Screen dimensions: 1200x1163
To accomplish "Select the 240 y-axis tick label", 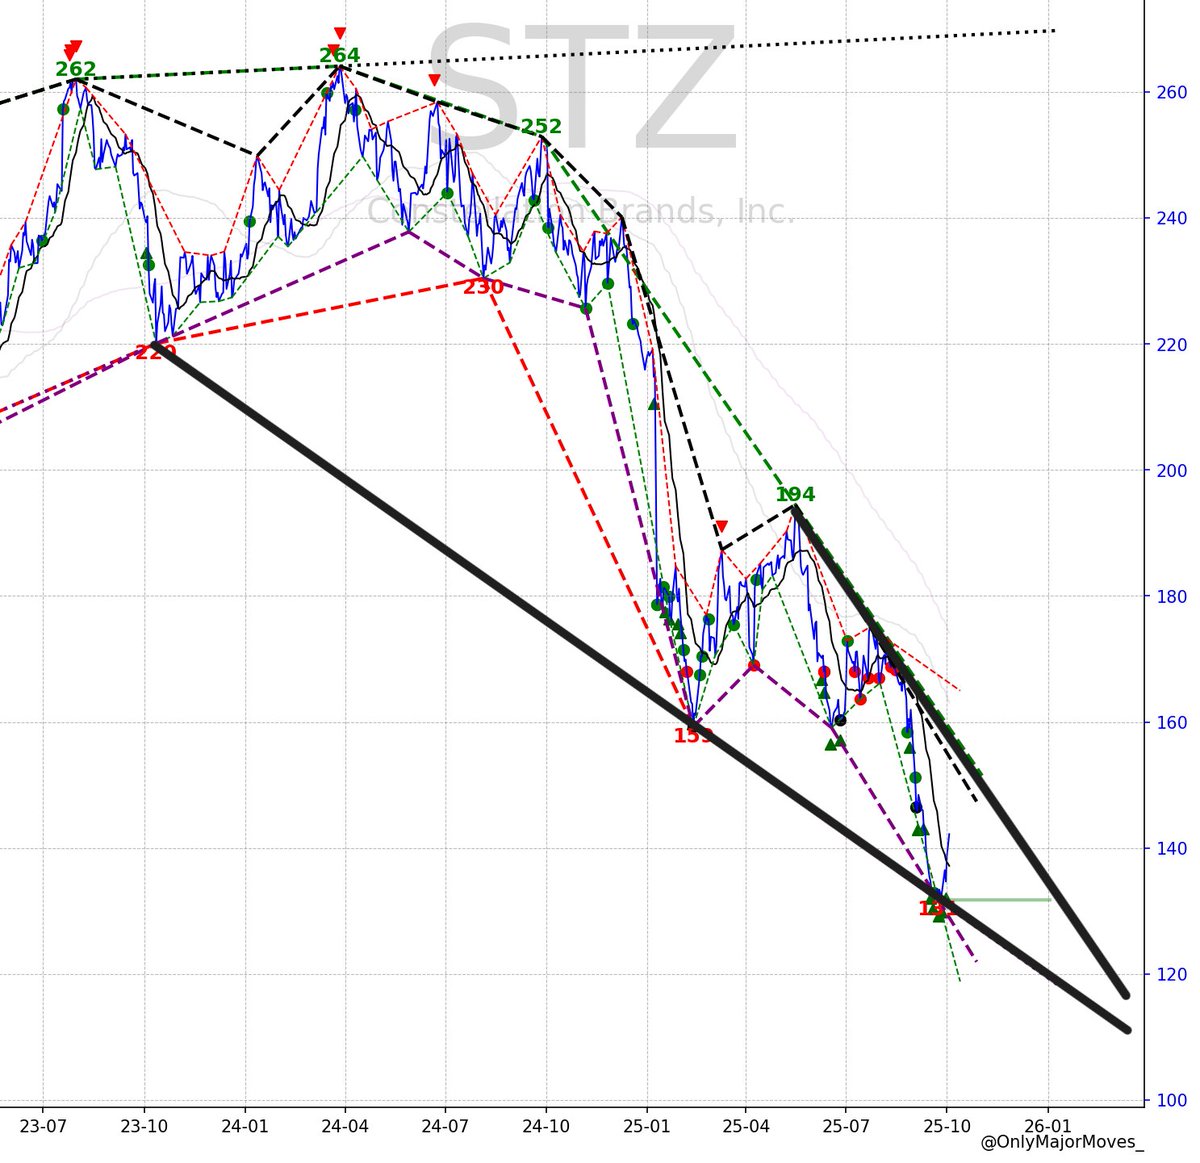I will click(x=1171, y=219).
